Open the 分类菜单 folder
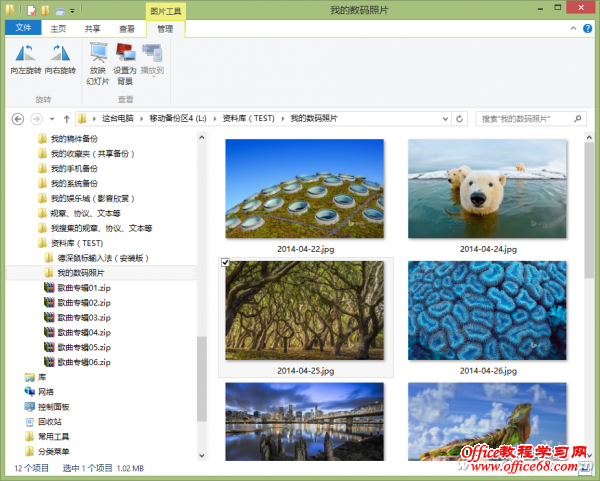The height and width of the screenshot is (481, 600). [47, 452]
